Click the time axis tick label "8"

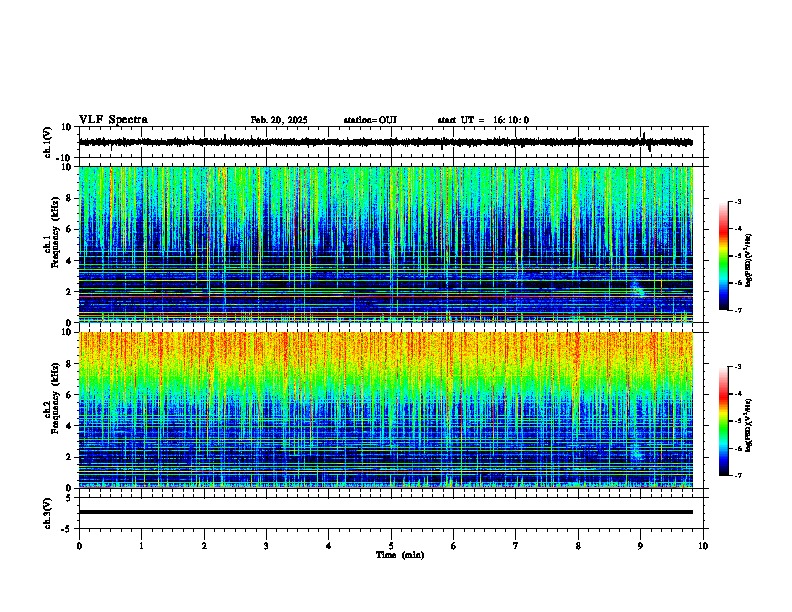(578, 546)
